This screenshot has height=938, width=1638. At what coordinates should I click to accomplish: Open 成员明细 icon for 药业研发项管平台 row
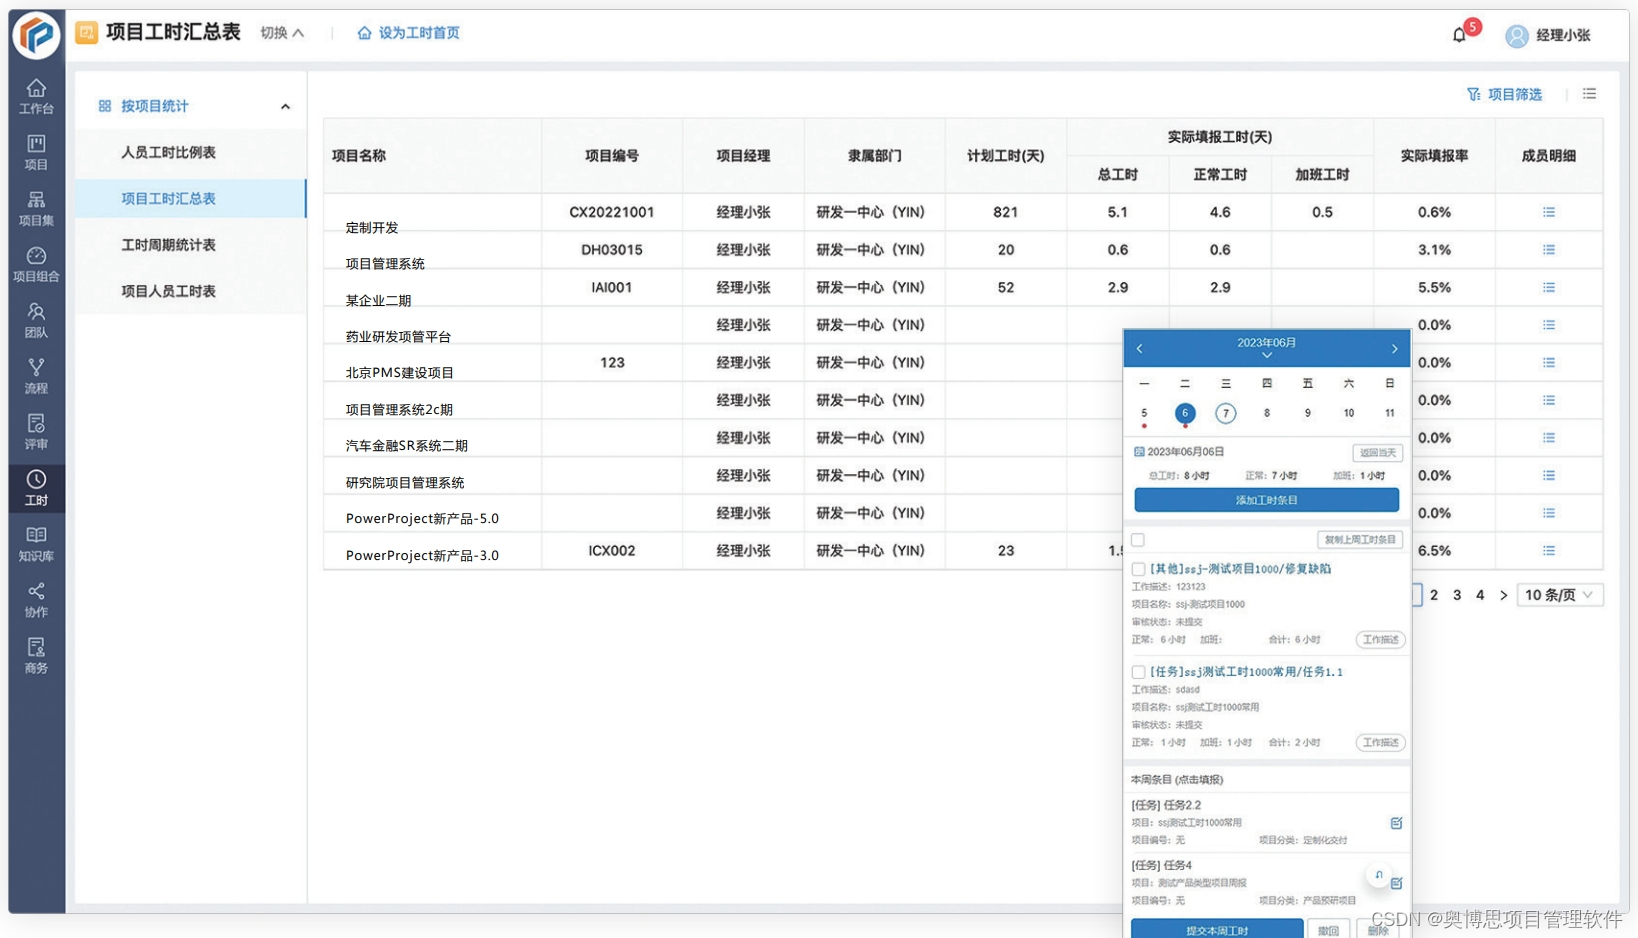click(1549, 325)
